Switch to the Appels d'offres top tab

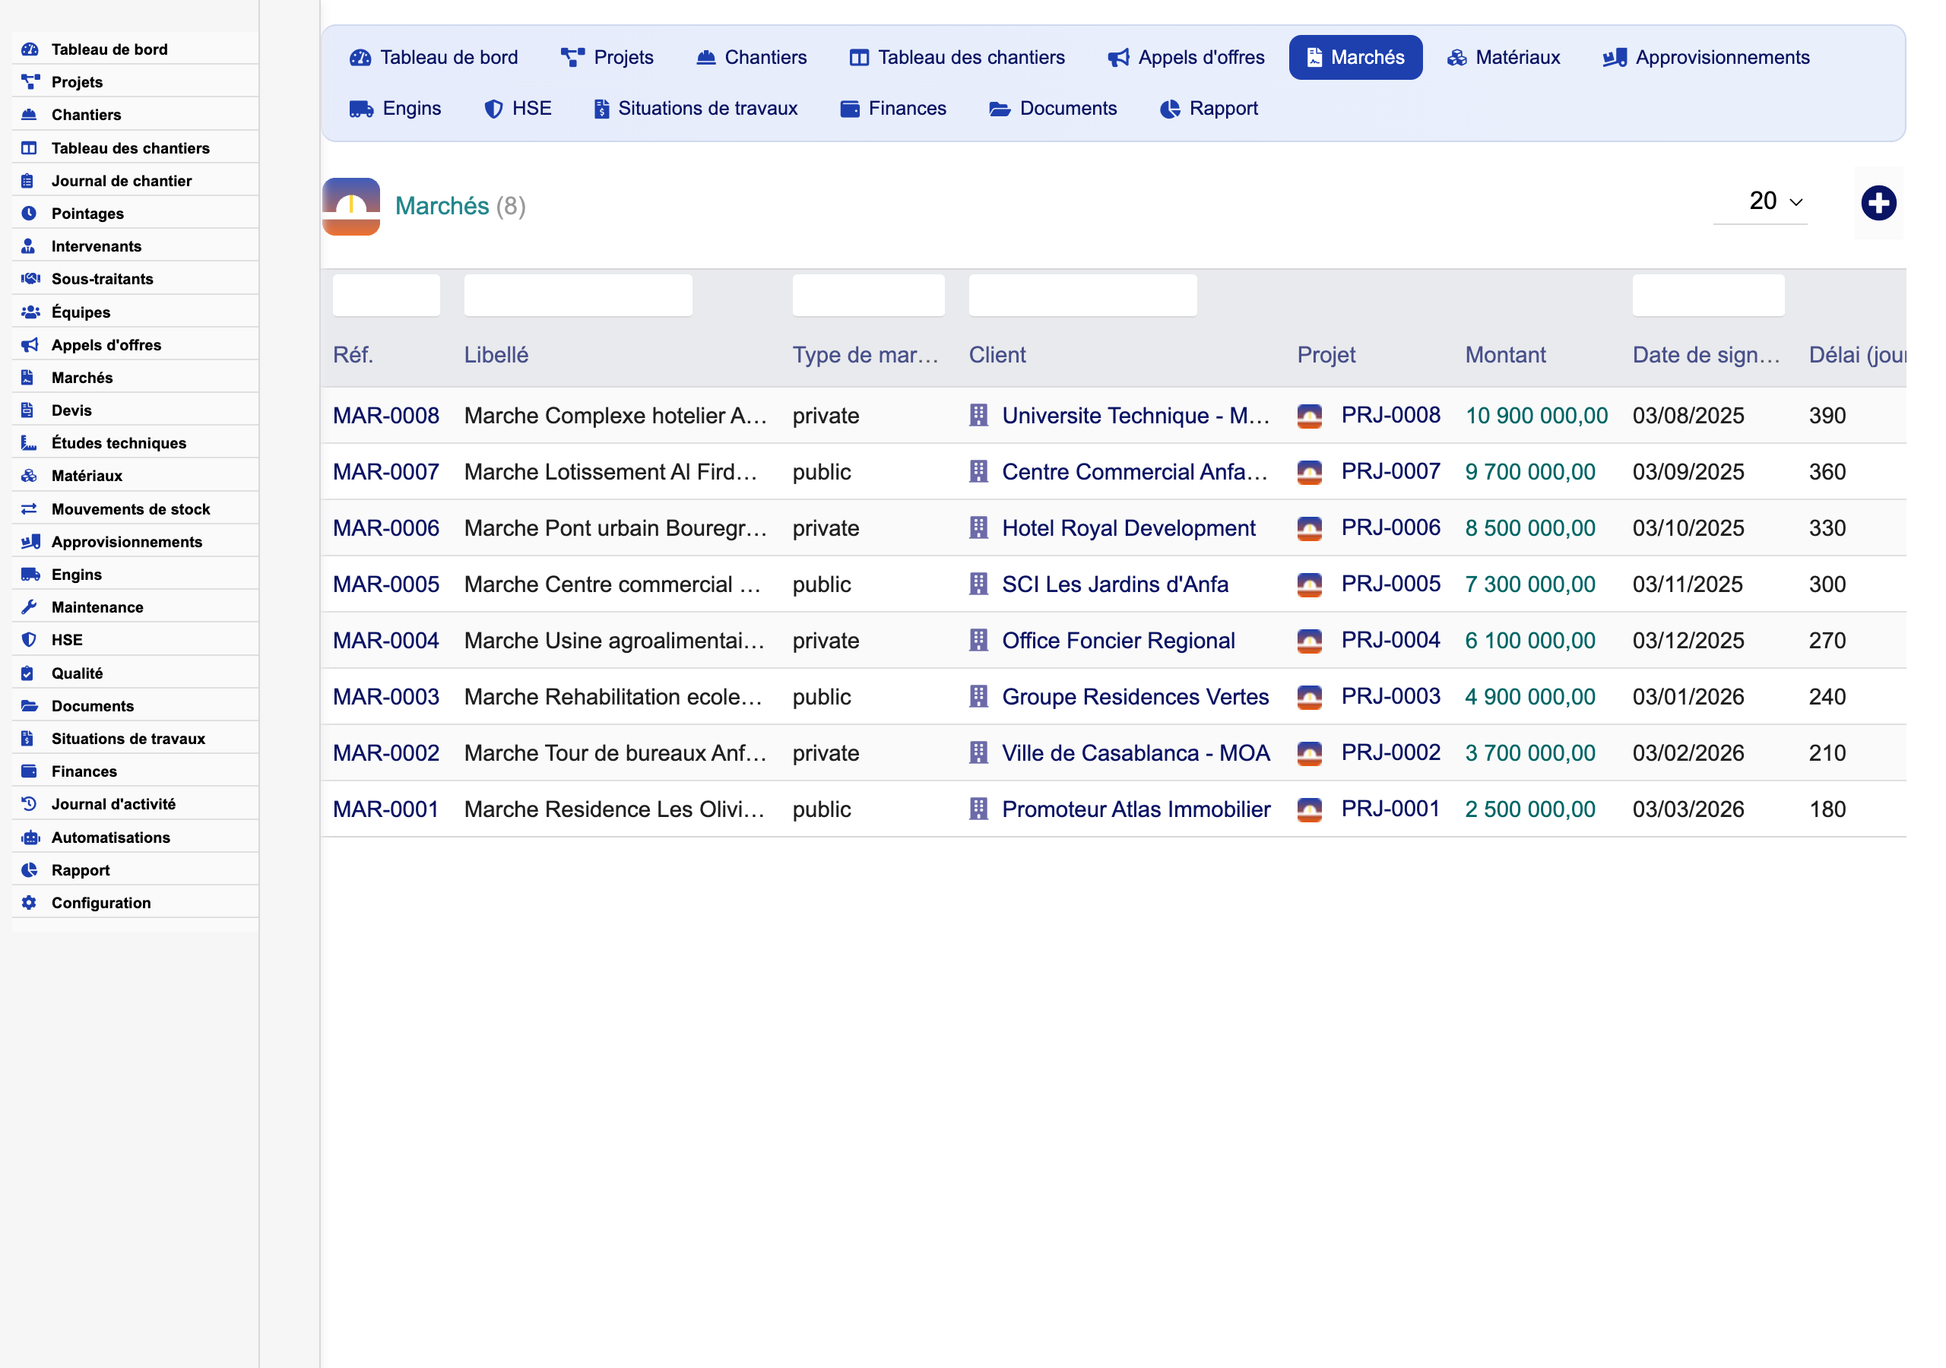tap(1186, 57)
